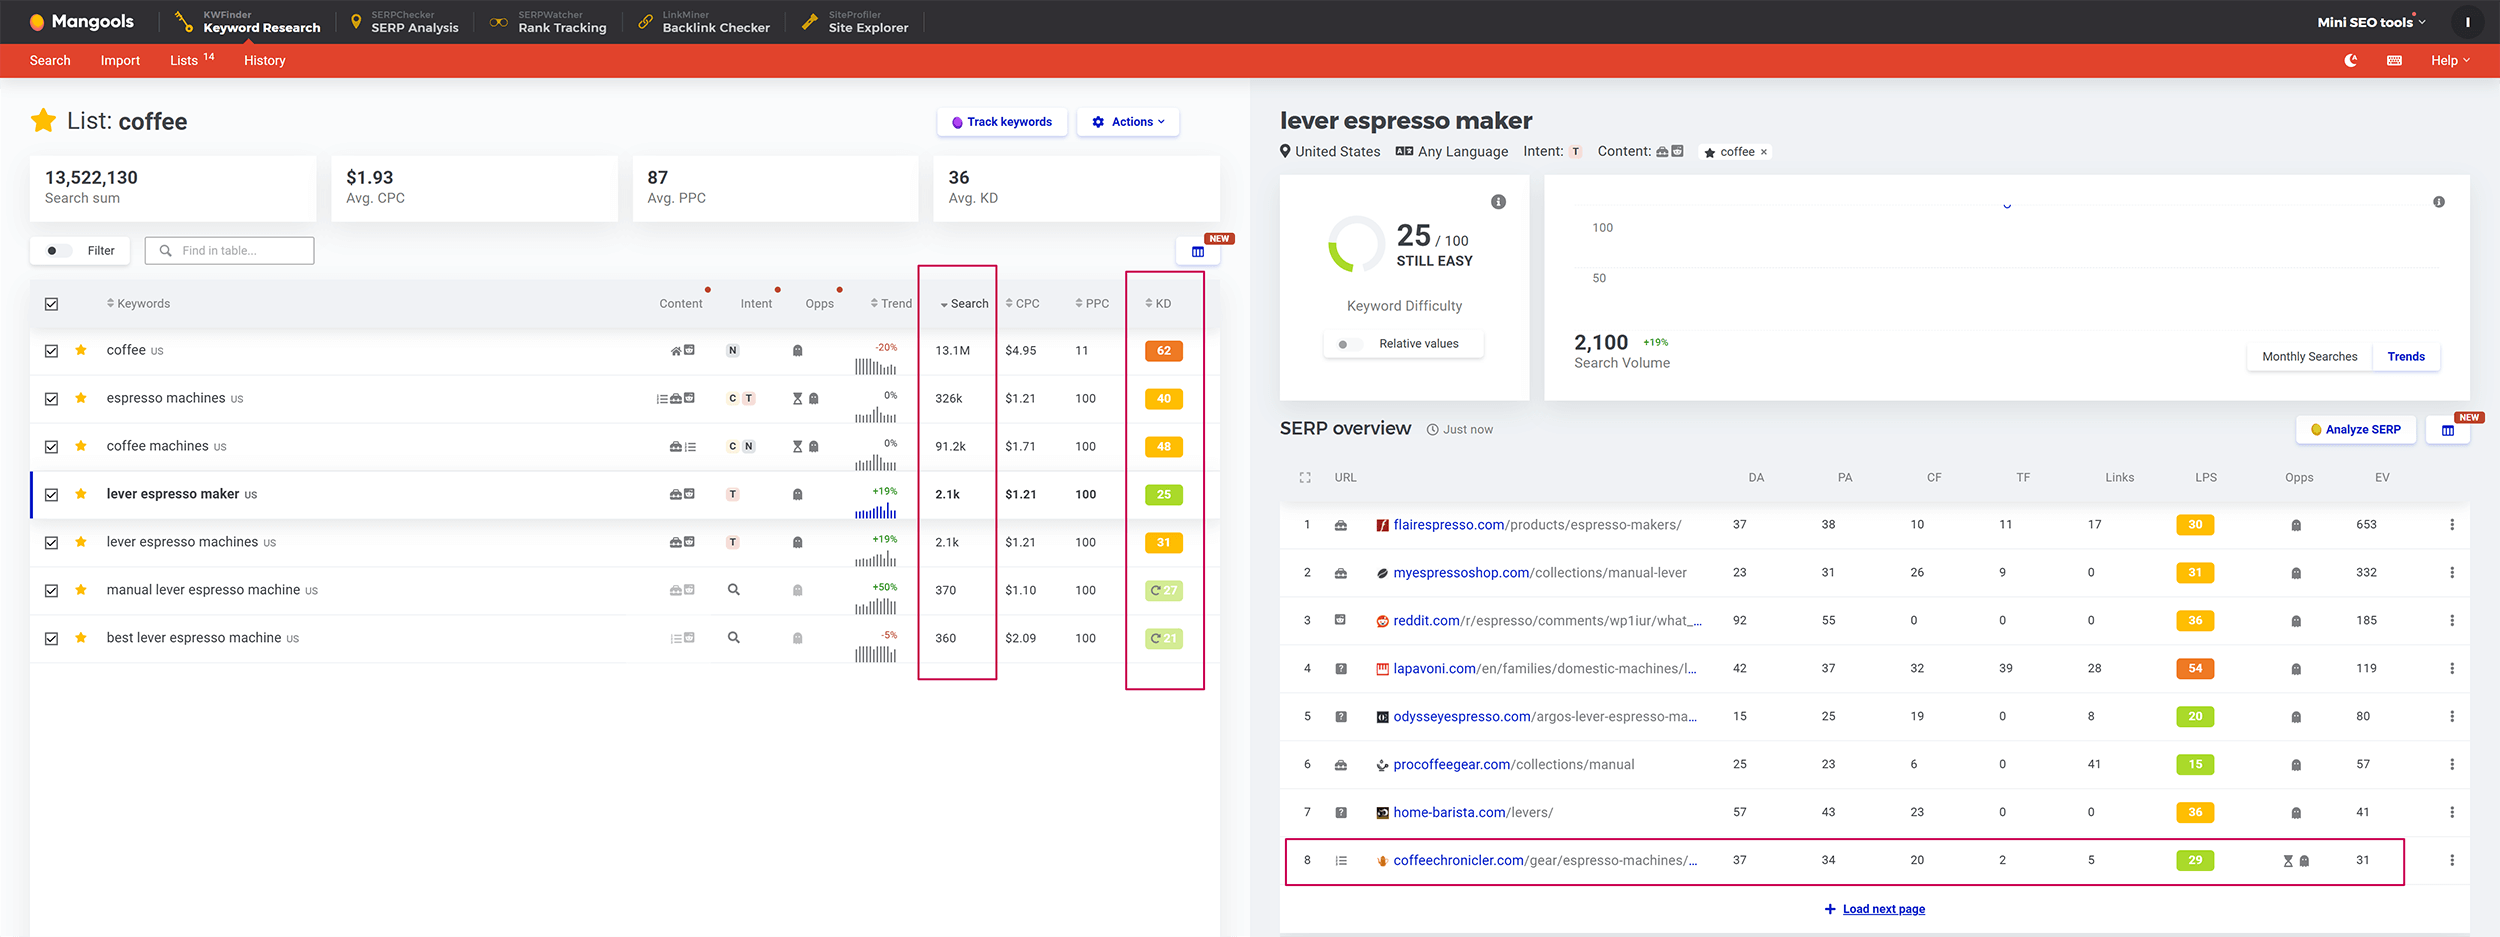The width and height of the screenshot is (2500, 937).
Task: Switch to Trends chart tab
Action: [x=2406, y=357]
